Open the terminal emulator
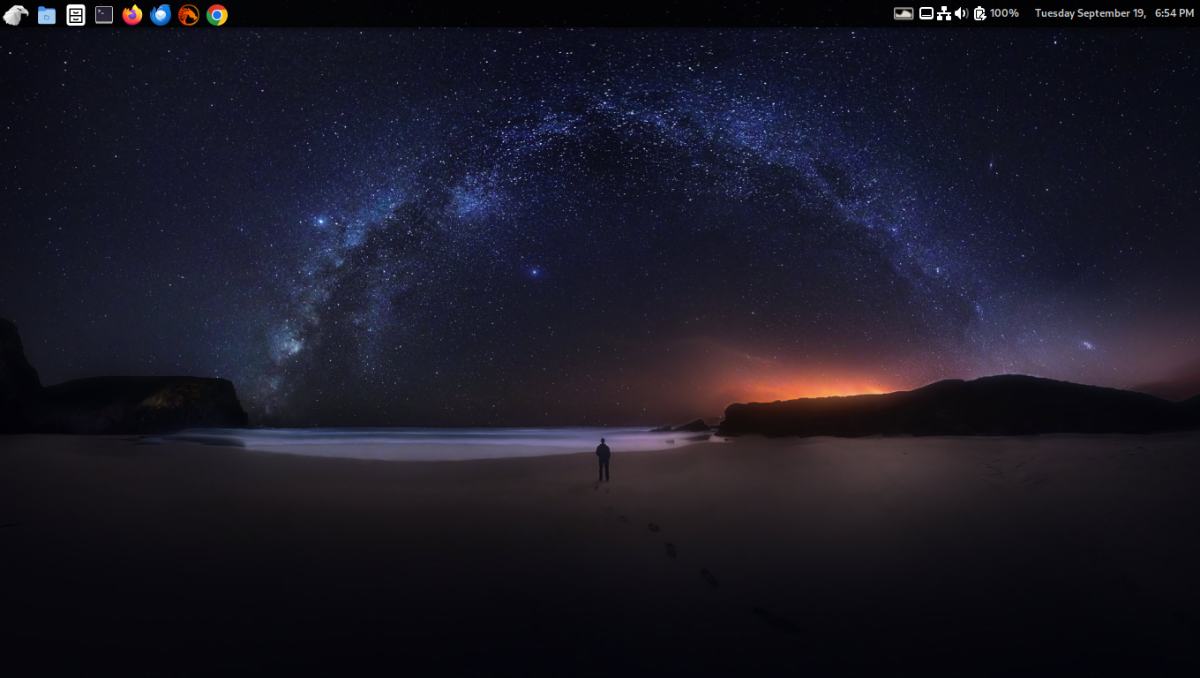The width and height of the screenshot is (1200, 678). point(104,15)
